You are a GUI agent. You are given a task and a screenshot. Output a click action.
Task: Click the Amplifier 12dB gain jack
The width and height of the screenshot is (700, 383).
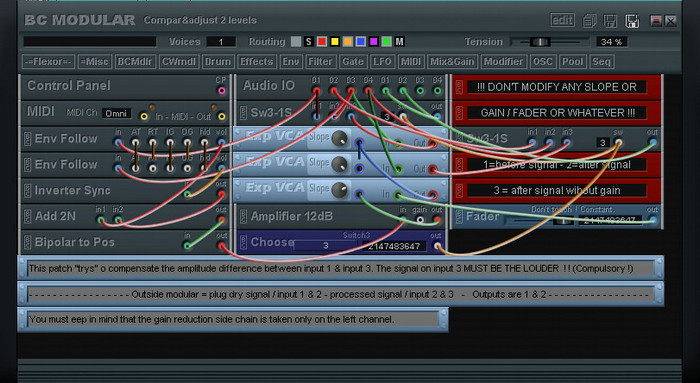(420, 220)
